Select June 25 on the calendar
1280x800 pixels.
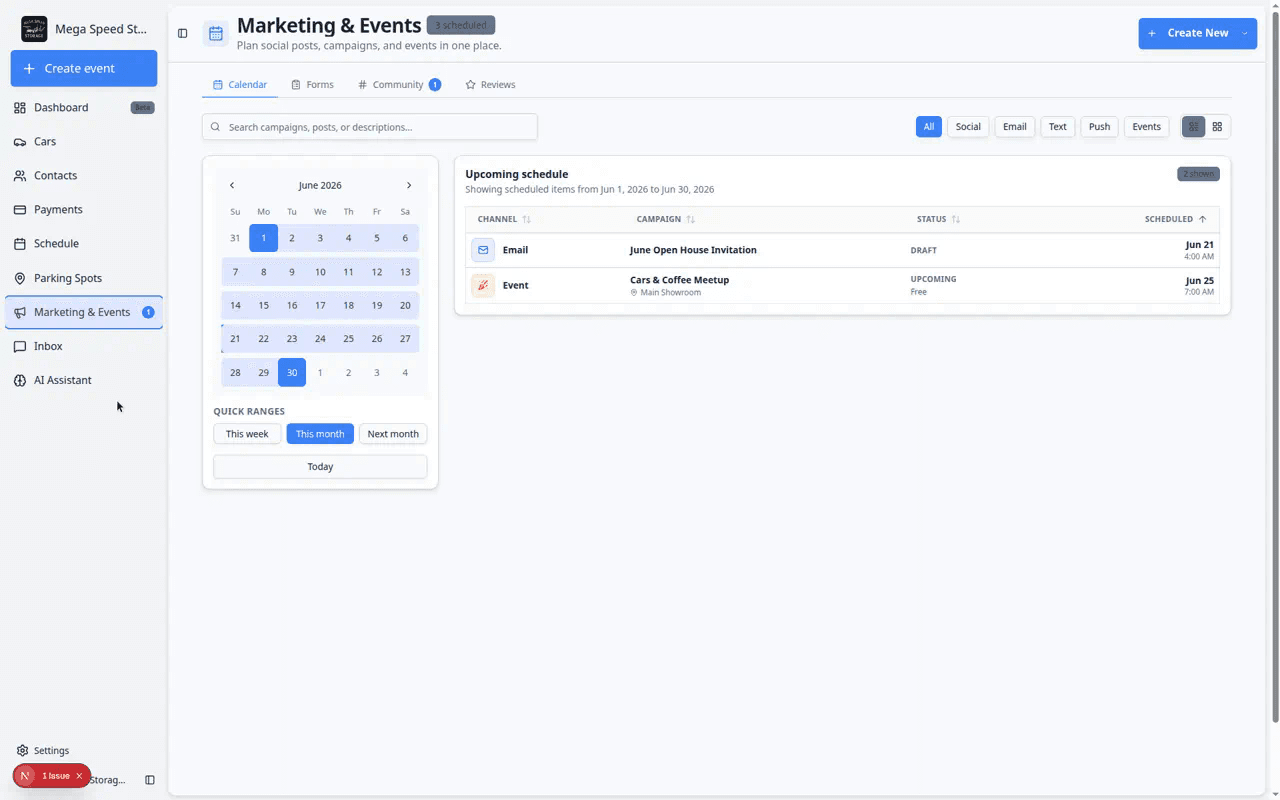pos(348,338)
